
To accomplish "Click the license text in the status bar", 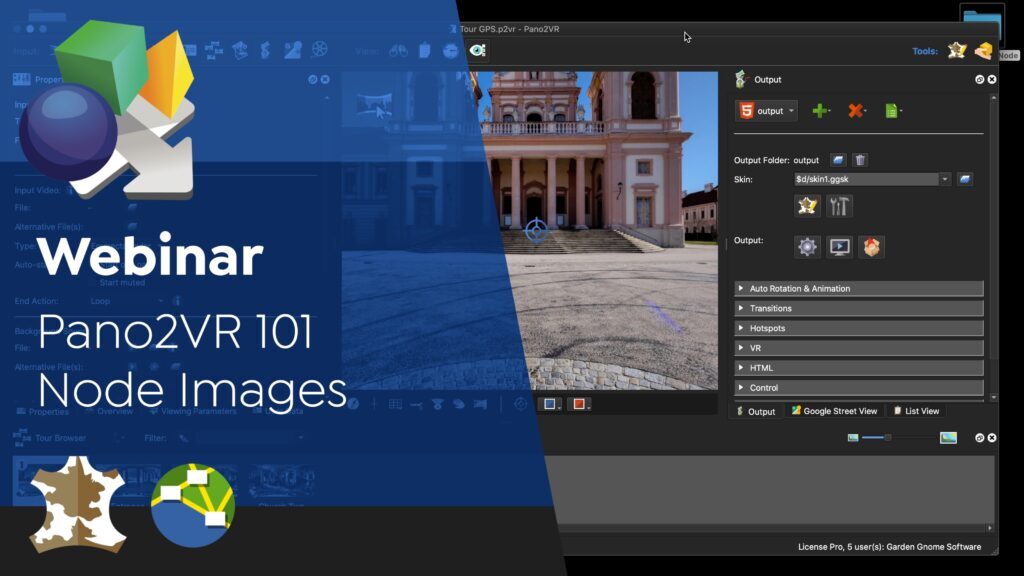I will point(889,547).
